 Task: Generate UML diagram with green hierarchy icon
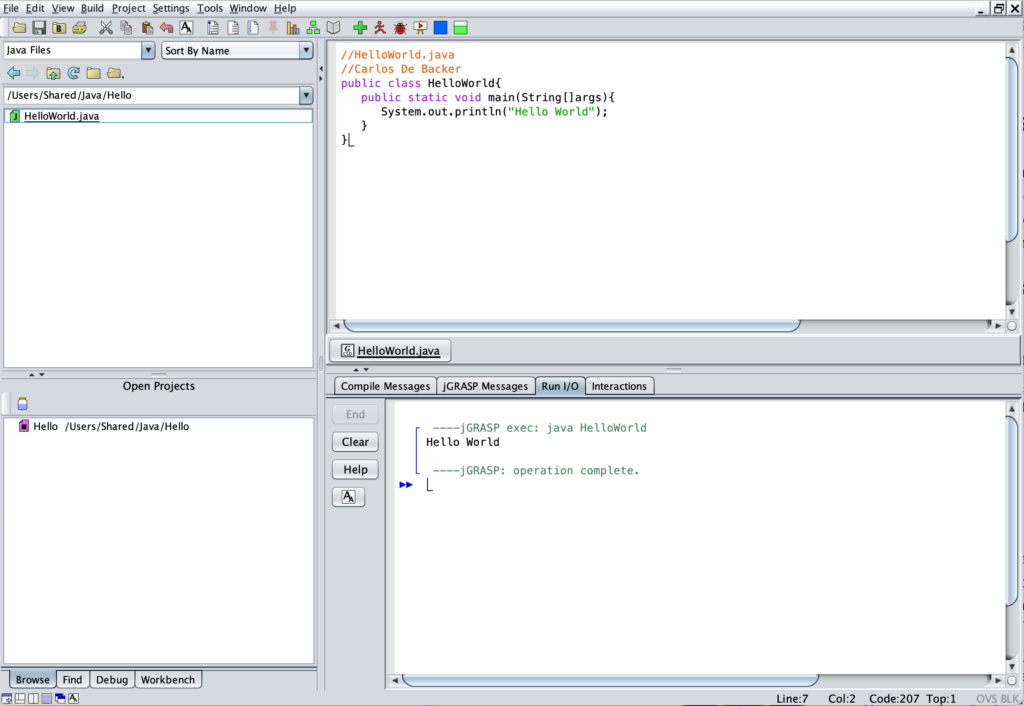313,28
